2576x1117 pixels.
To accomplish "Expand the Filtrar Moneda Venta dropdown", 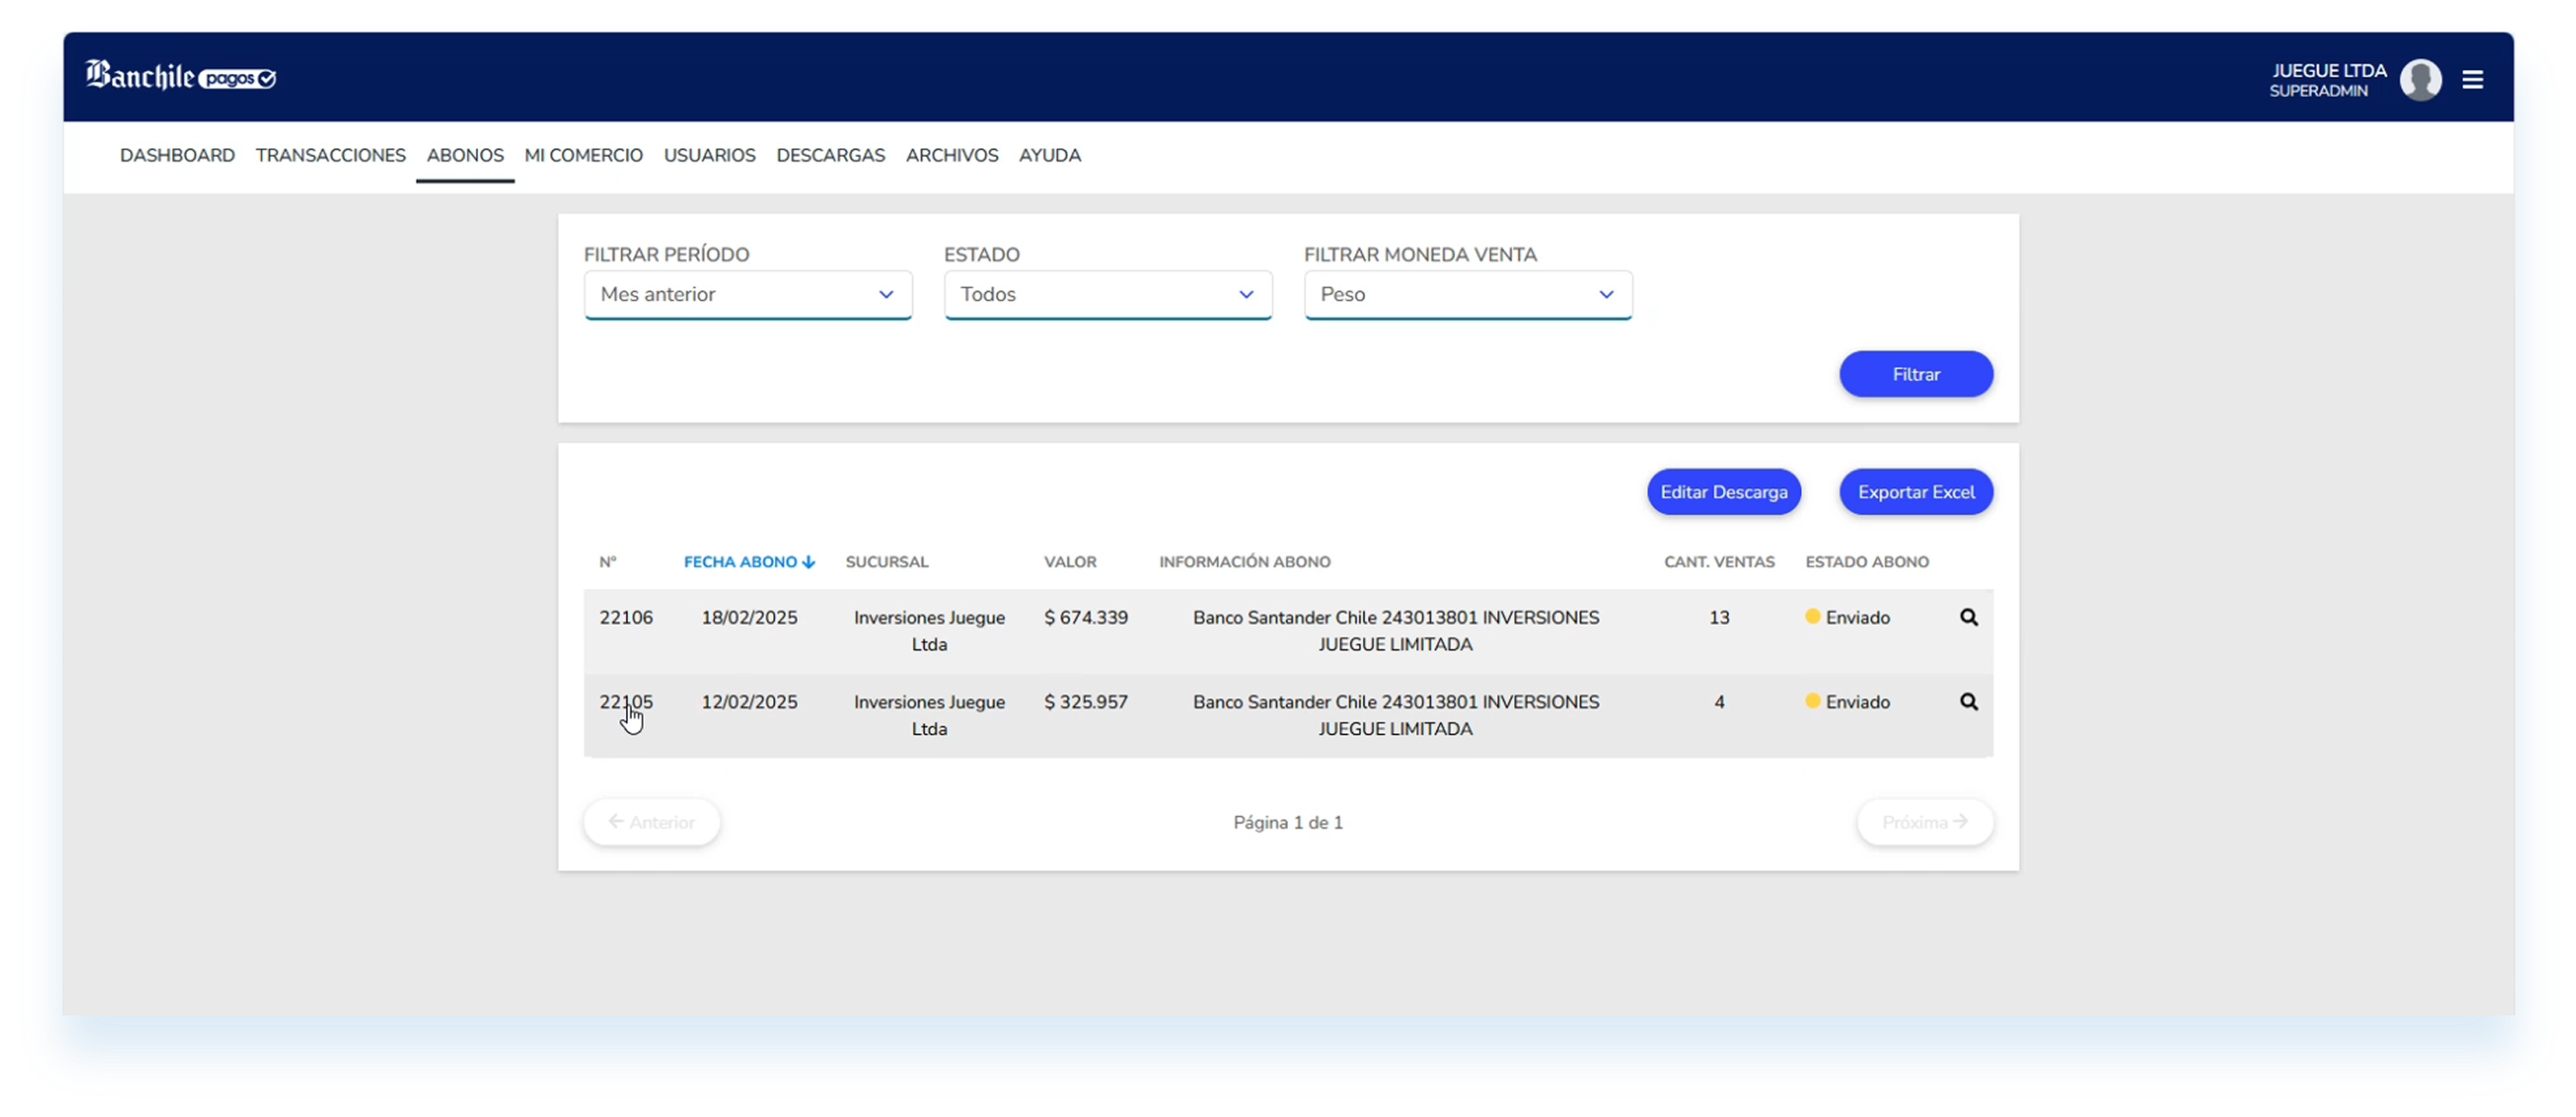I will tap(1467, 294).
